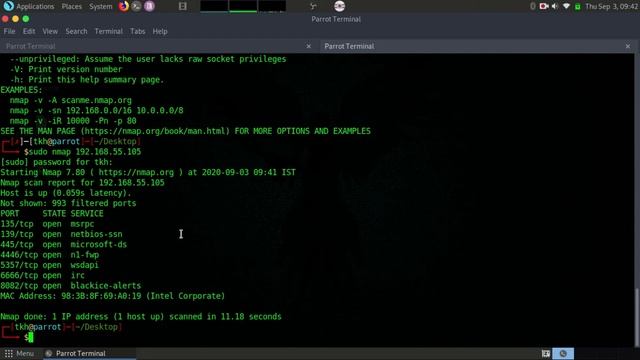Open the volume control tray icon

tap(555, 6)
